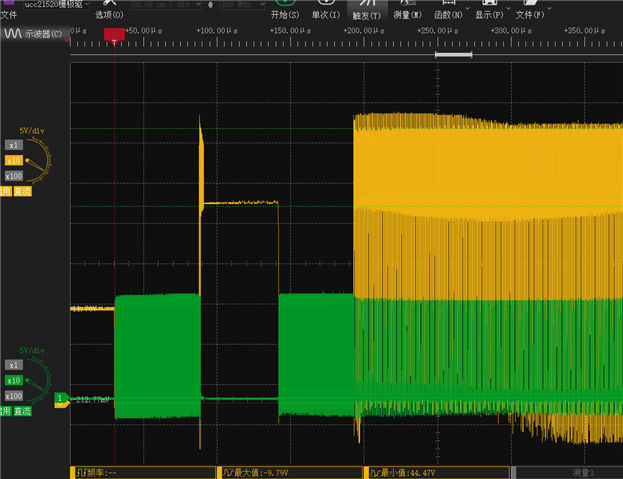The image size is (623, 479).
Task: Click the -212.77mV green channel offset label
Action: 92,400
